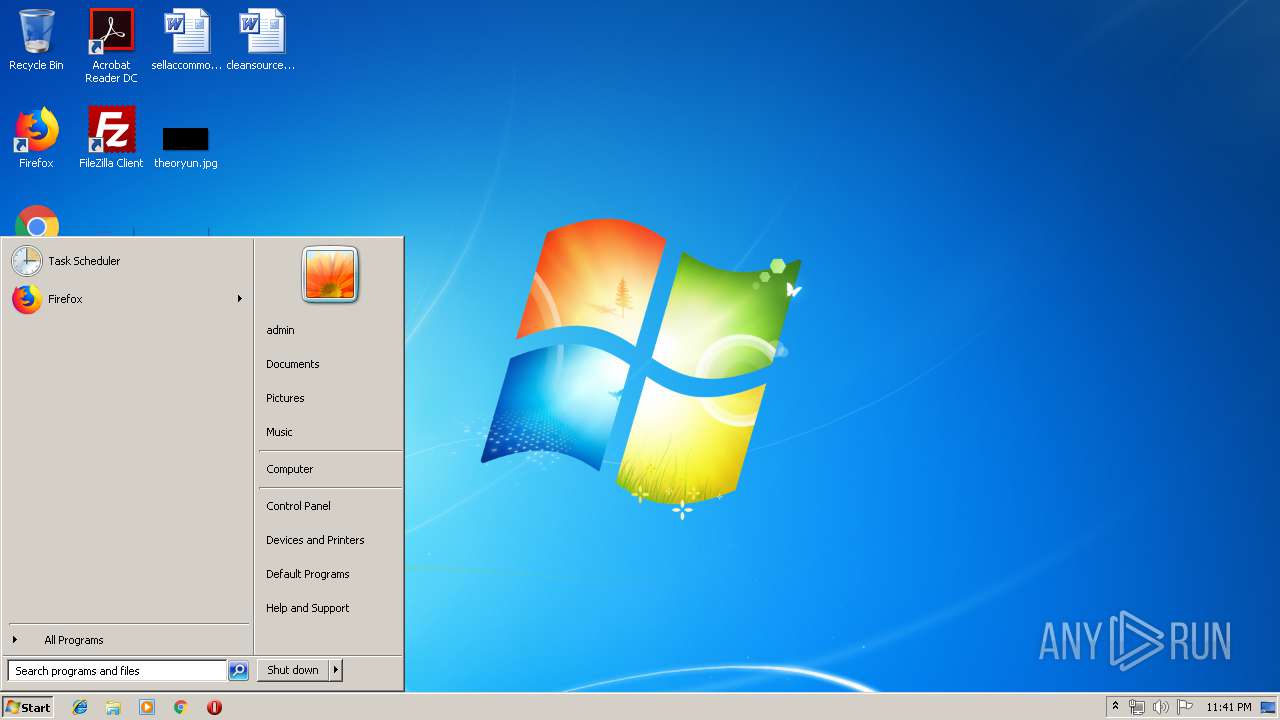Open Pictures from the Start menu
This screenshot has width=1280, height=720.
coord(285,398)
